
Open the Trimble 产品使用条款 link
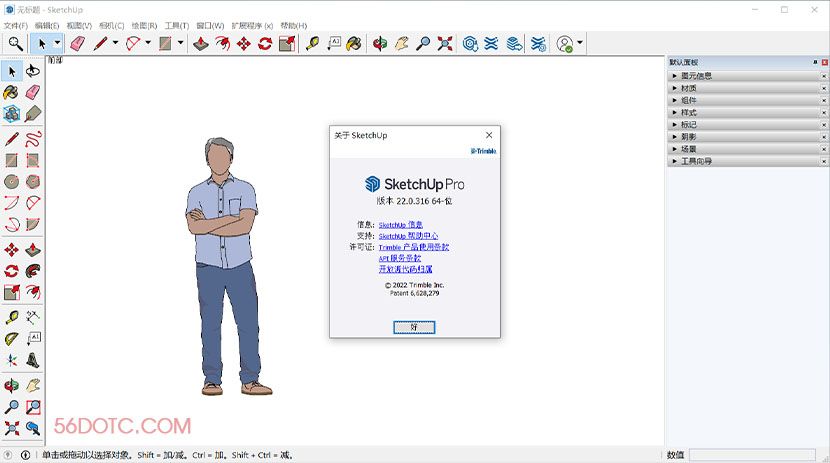414,247
